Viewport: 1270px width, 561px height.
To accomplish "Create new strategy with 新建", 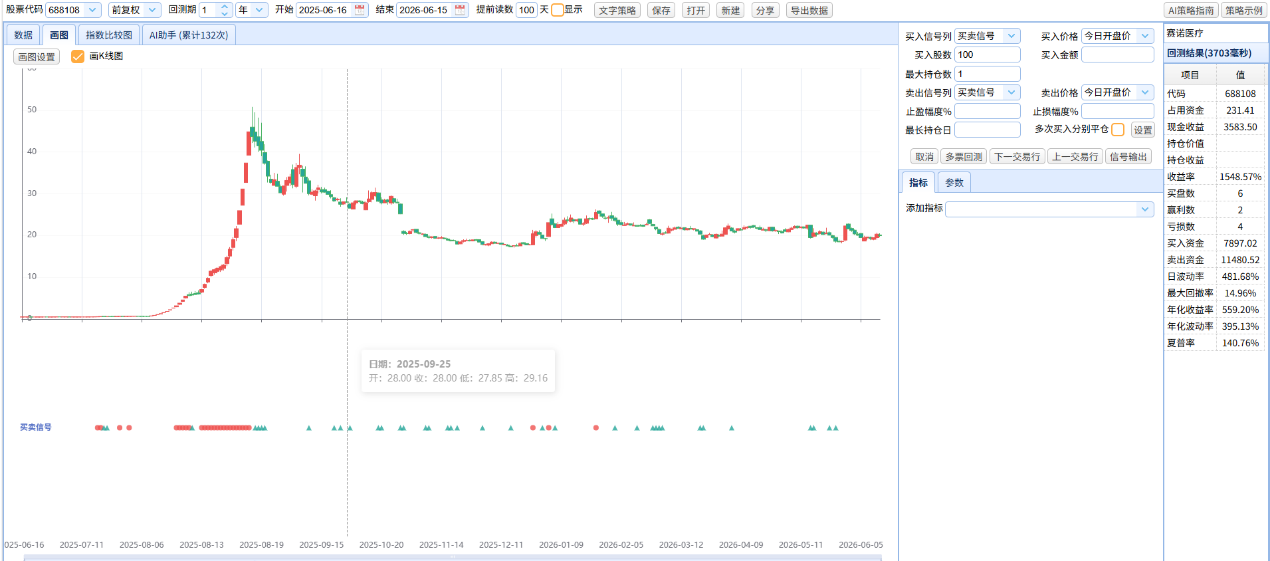I will point(730,10).
